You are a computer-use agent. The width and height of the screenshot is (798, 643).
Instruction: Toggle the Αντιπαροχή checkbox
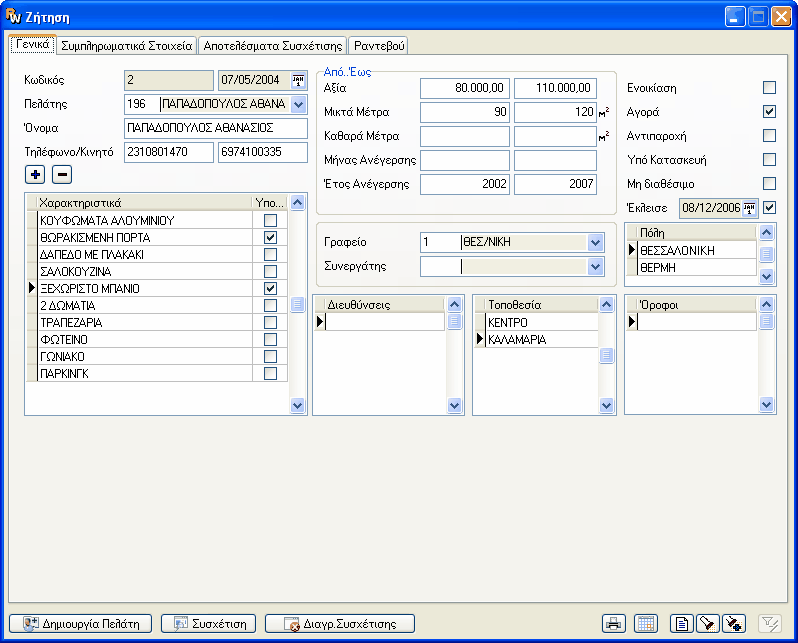click(x=770, y=135)
